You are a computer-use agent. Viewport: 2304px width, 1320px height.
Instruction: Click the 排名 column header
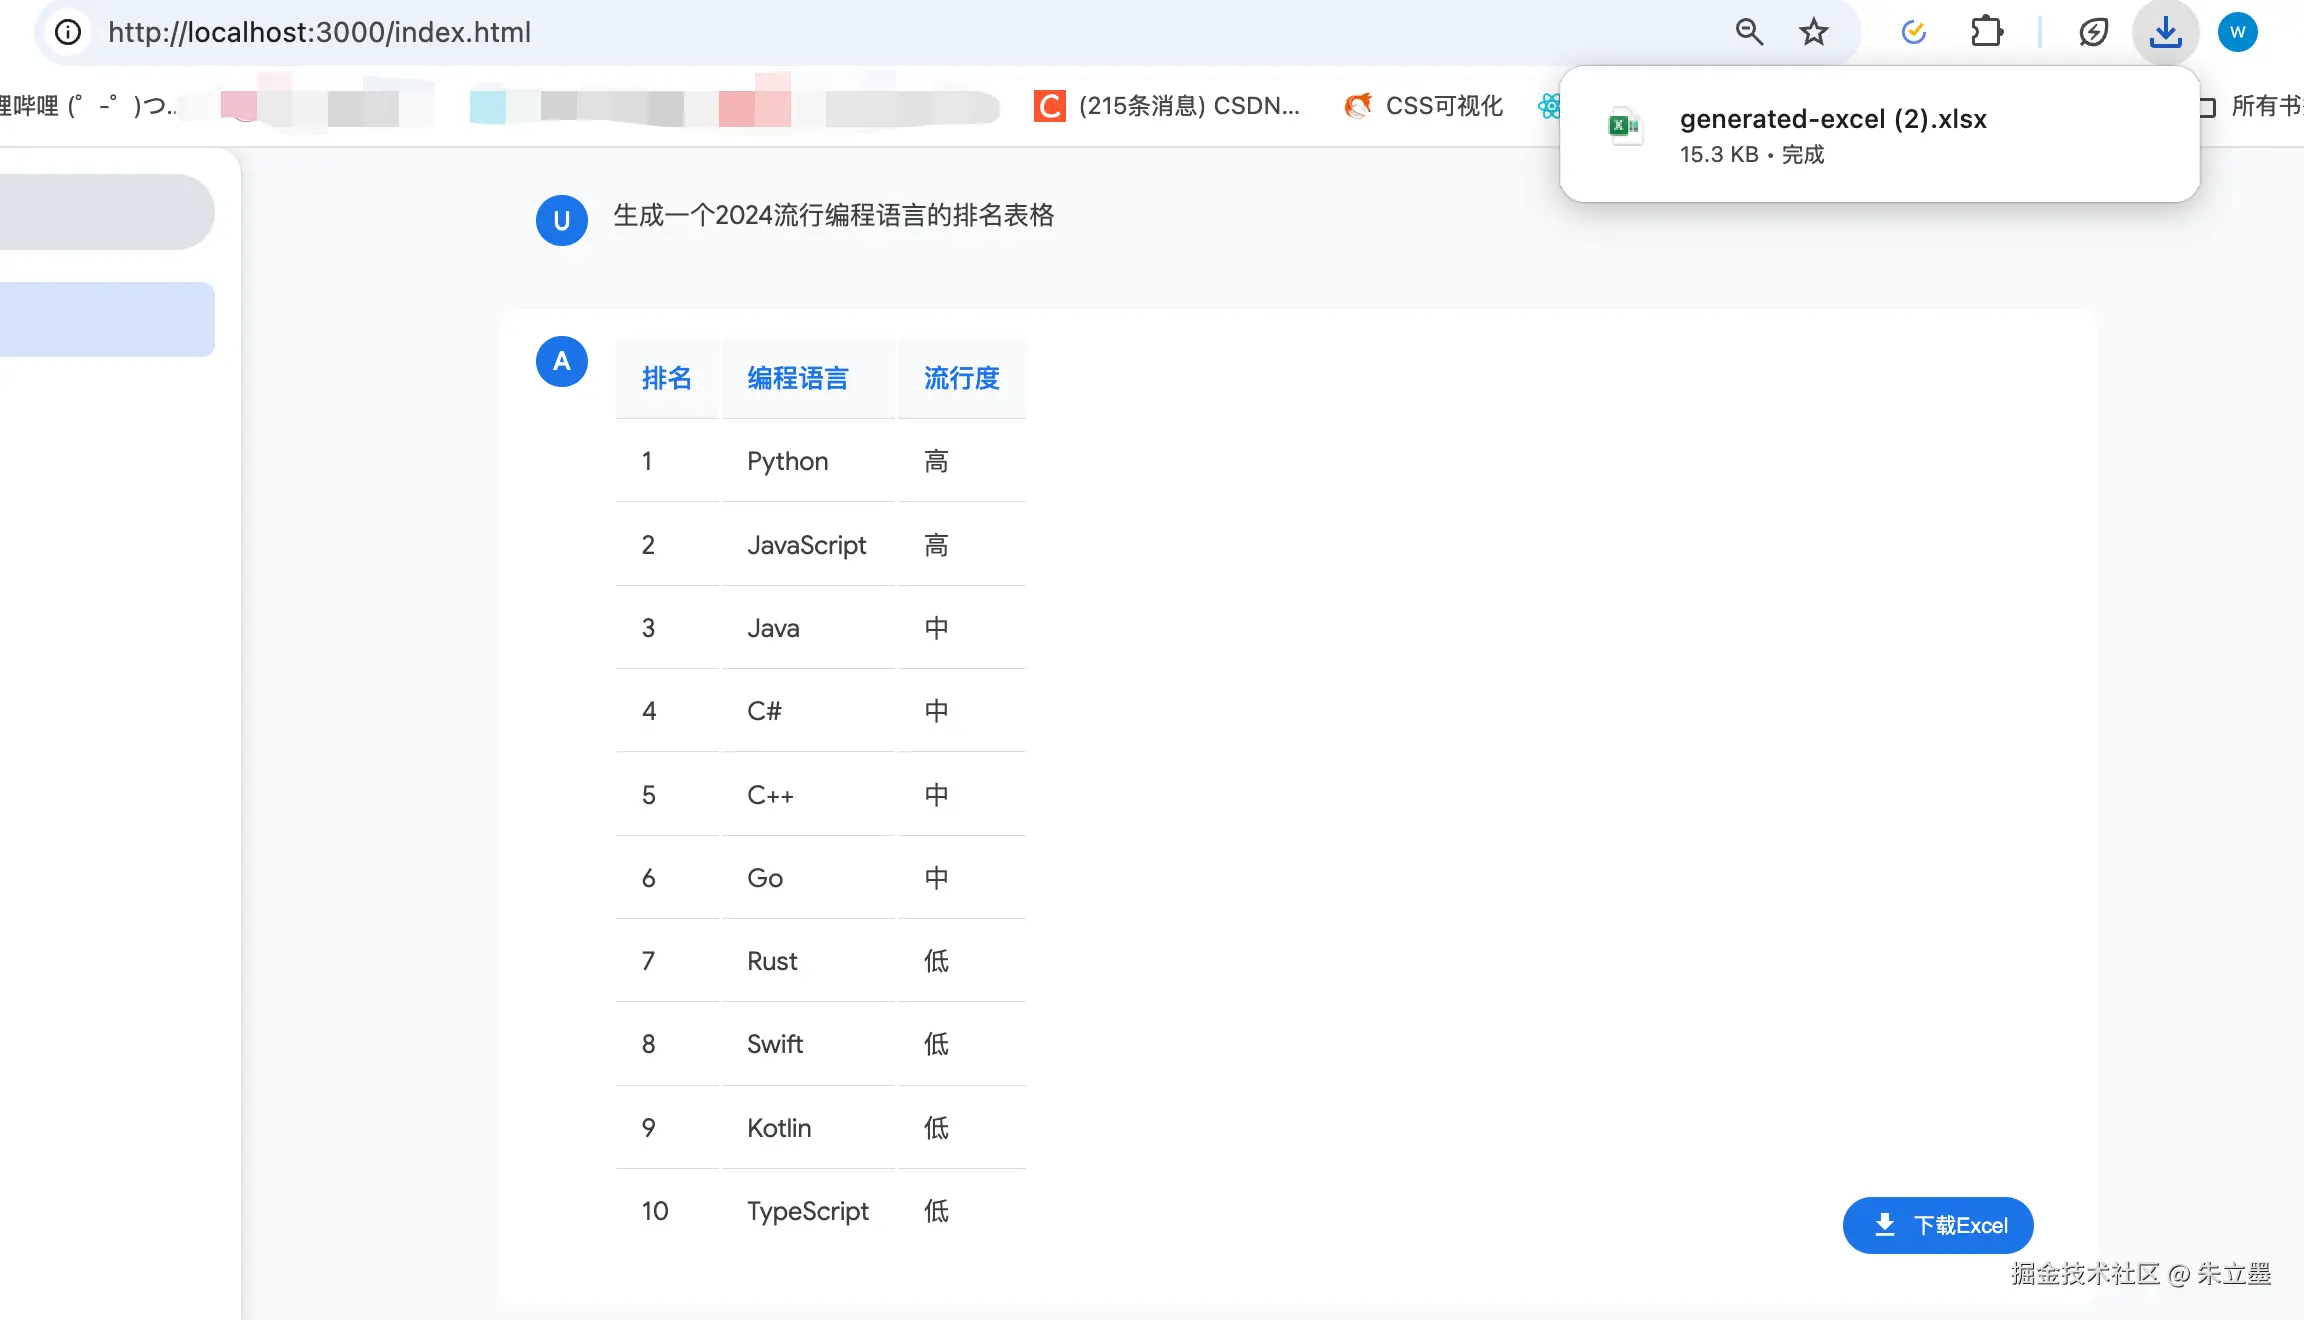pos(666,378)
